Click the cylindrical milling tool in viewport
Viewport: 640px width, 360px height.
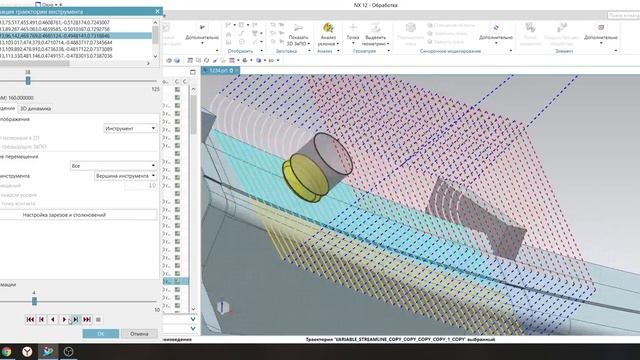[x=318, y=167]
